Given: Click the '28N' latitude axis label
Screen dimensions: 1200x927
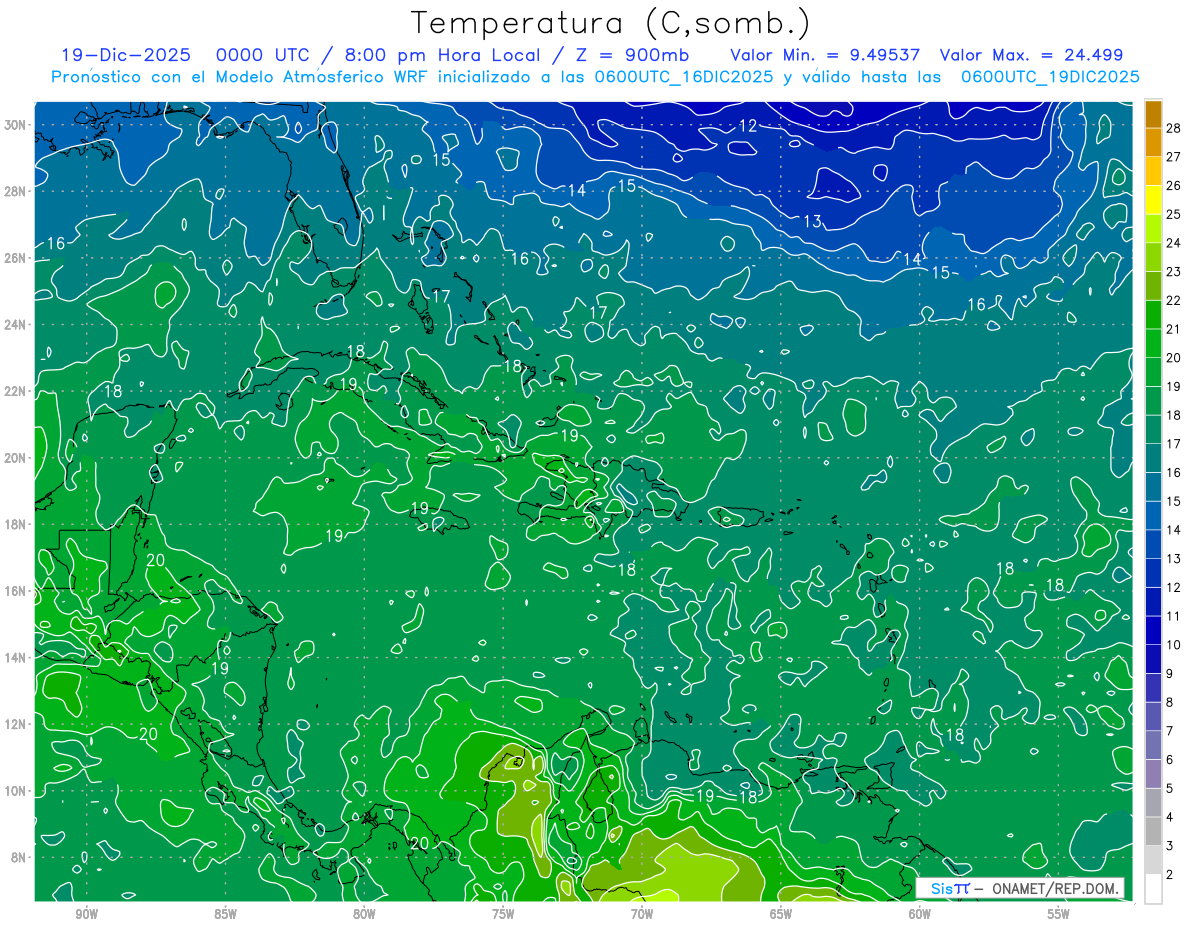Looking at the screenshot, I should (x=17, y=191).
